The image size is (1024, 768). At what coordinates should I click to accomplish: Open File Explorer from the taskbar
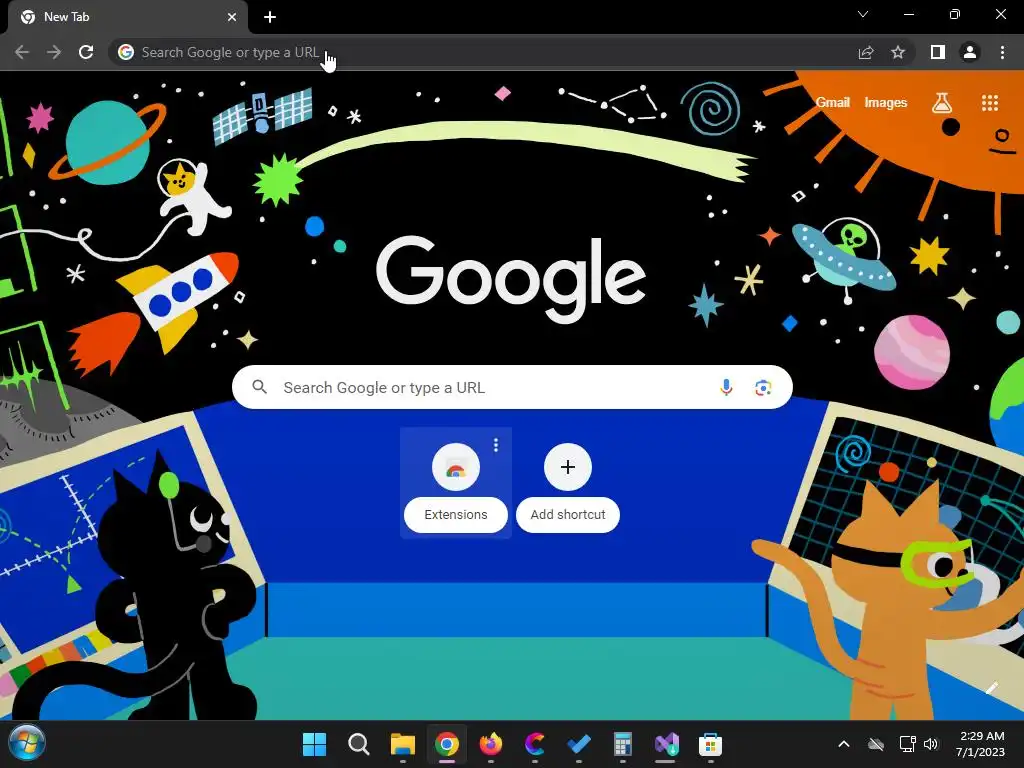click(x=403, y=744)
